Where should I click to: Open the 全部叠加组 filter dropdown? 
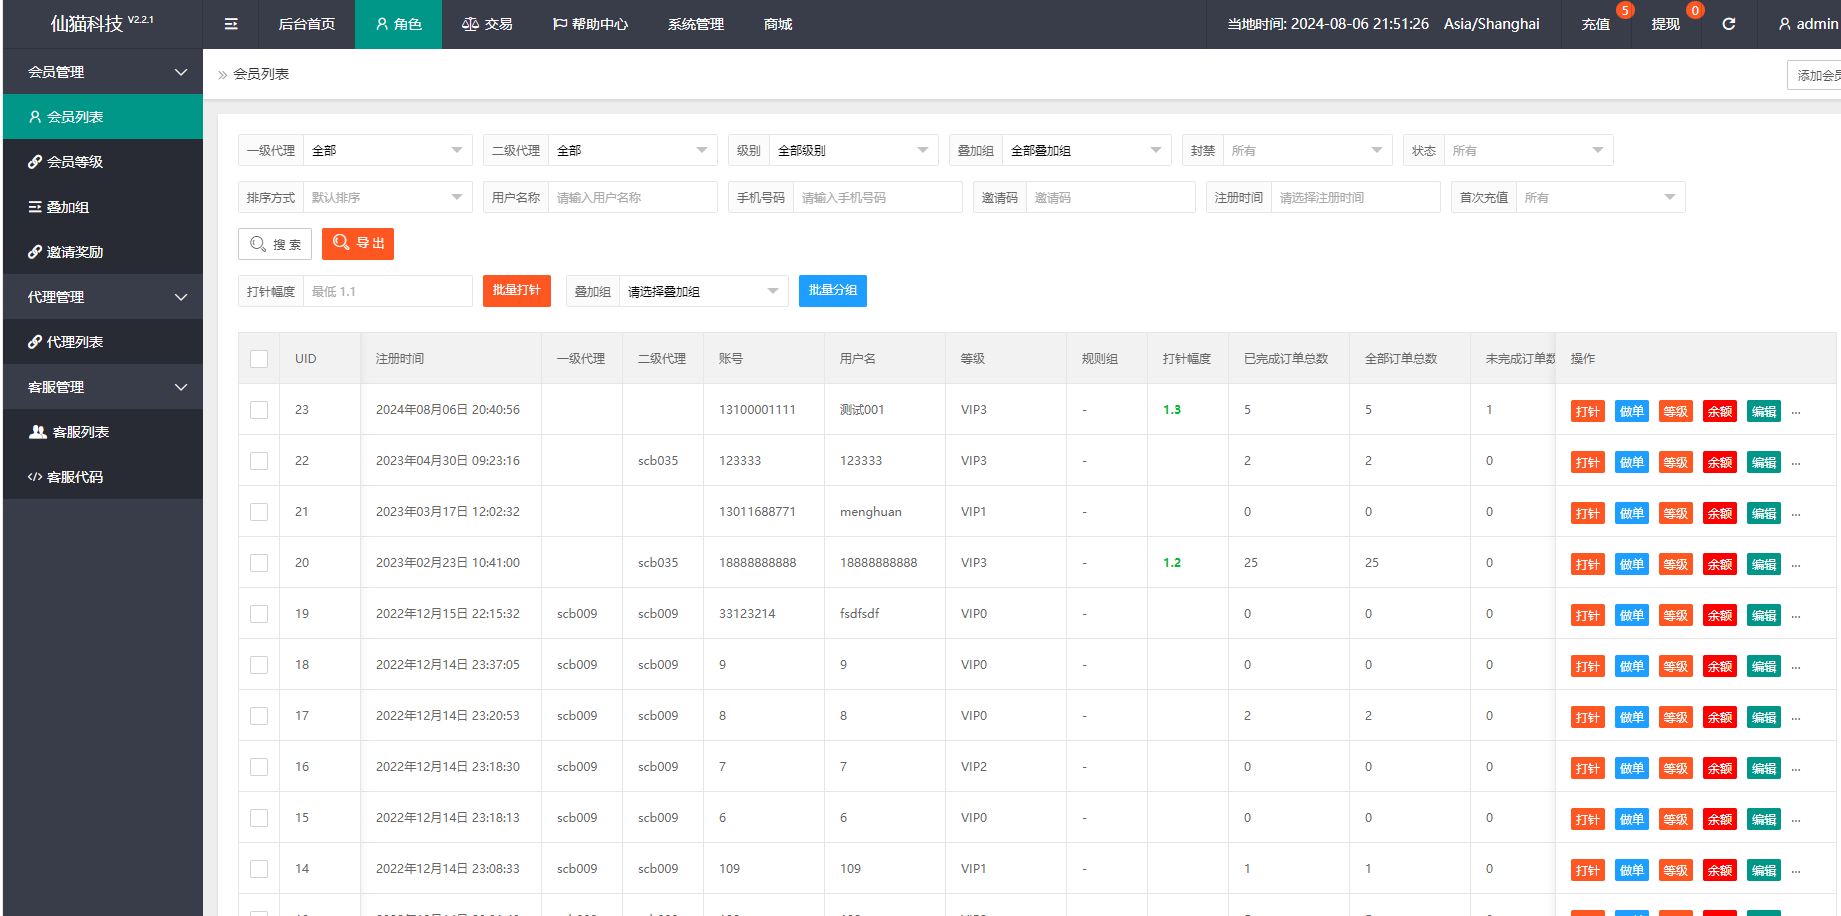point(1087,151)
